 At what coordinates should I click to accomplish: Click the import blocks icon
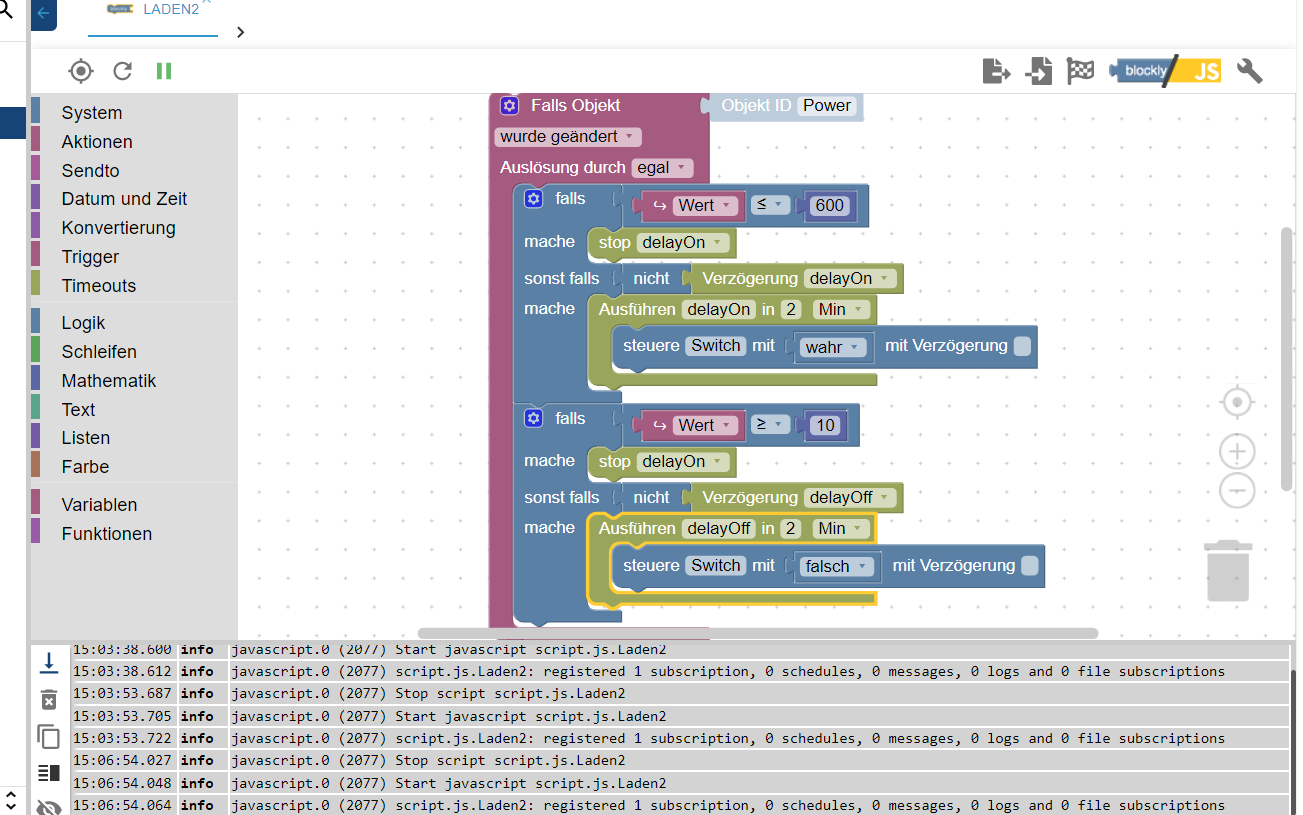(1039, 71)
